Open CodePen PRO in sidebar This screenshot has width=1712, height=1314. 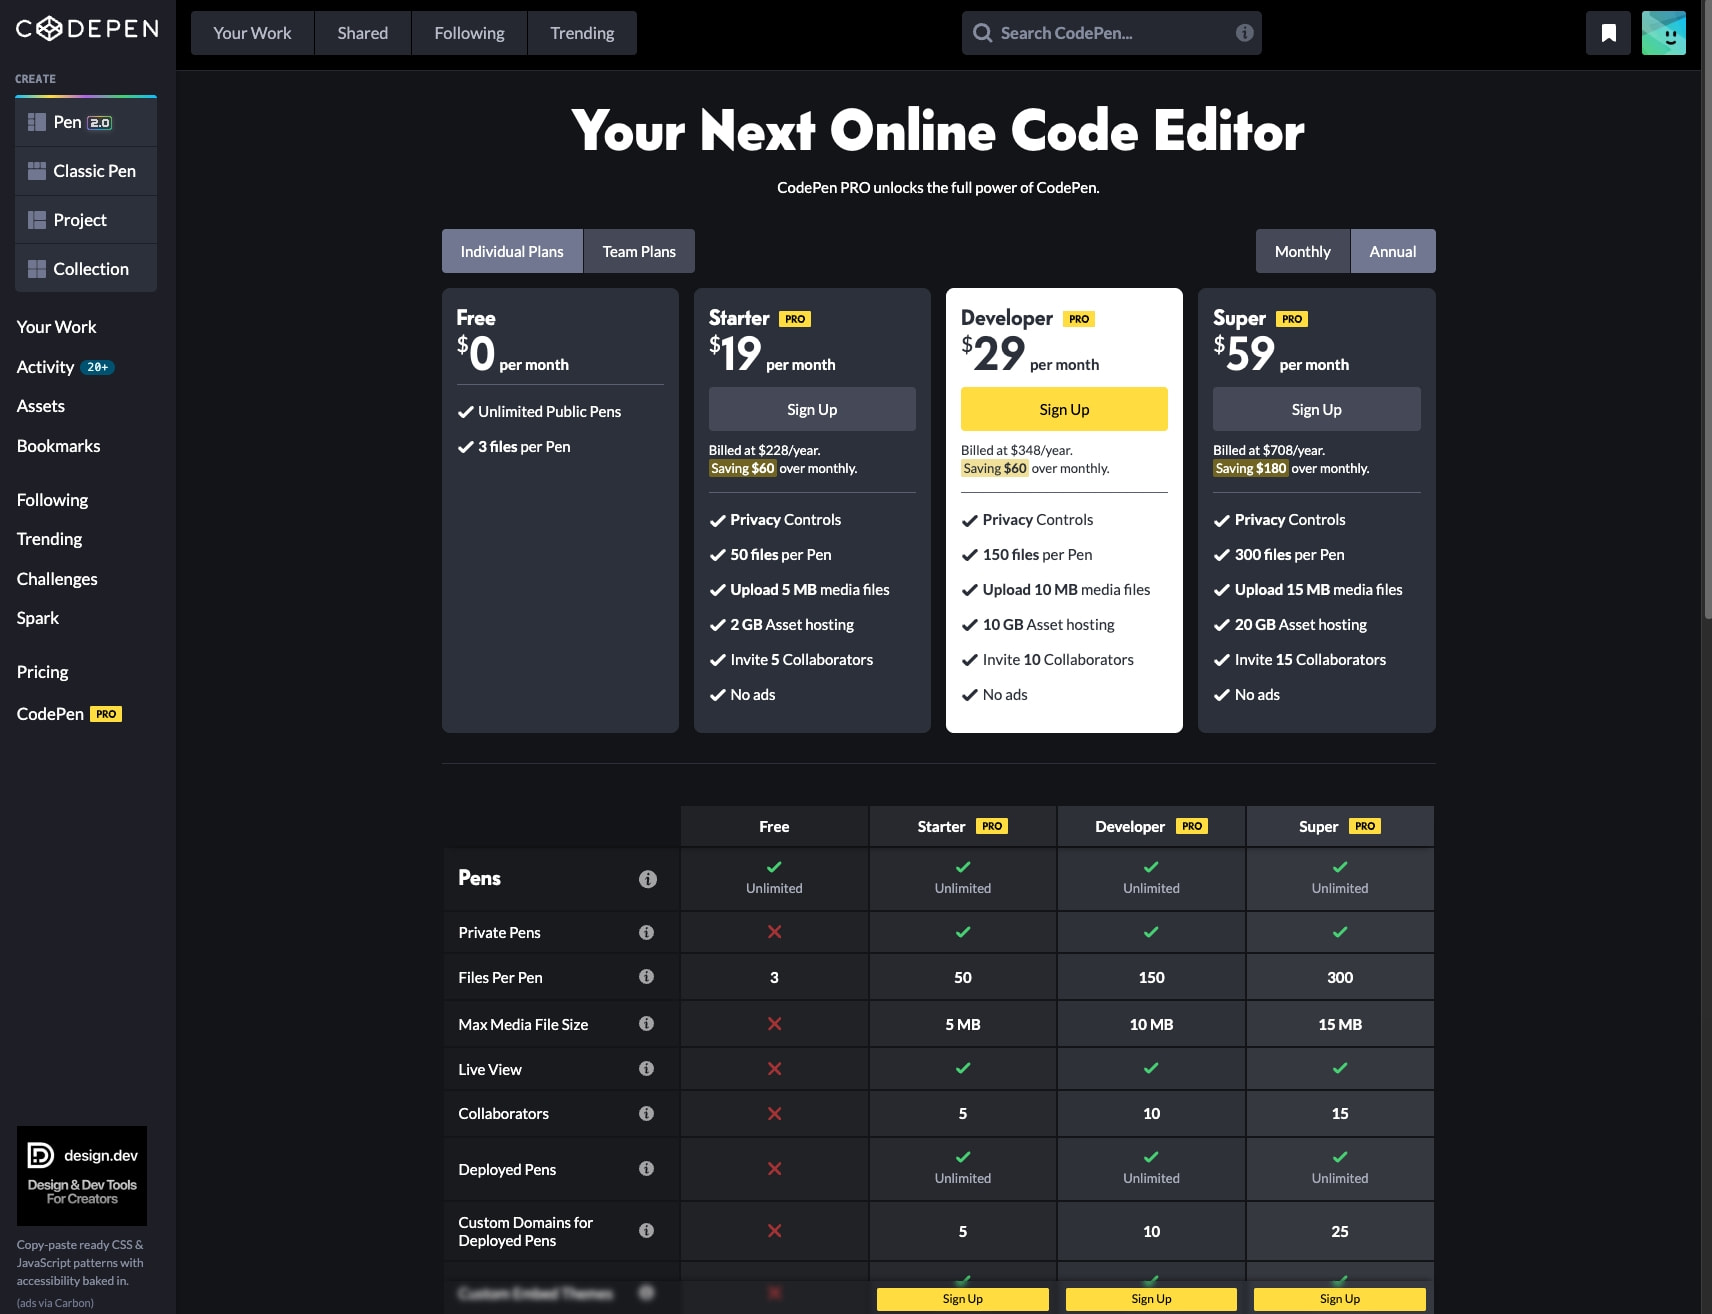pyautogui.click(x=69, y=714)
